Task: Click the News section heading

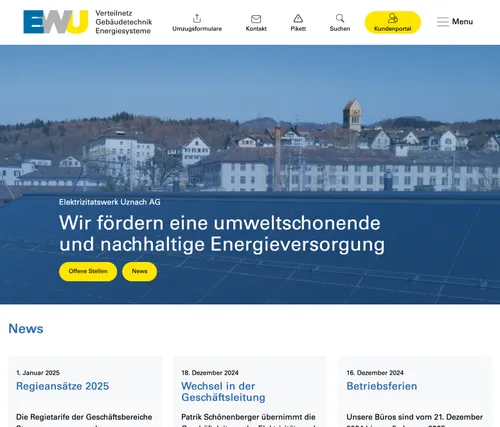Action: (x=26, y=329)
